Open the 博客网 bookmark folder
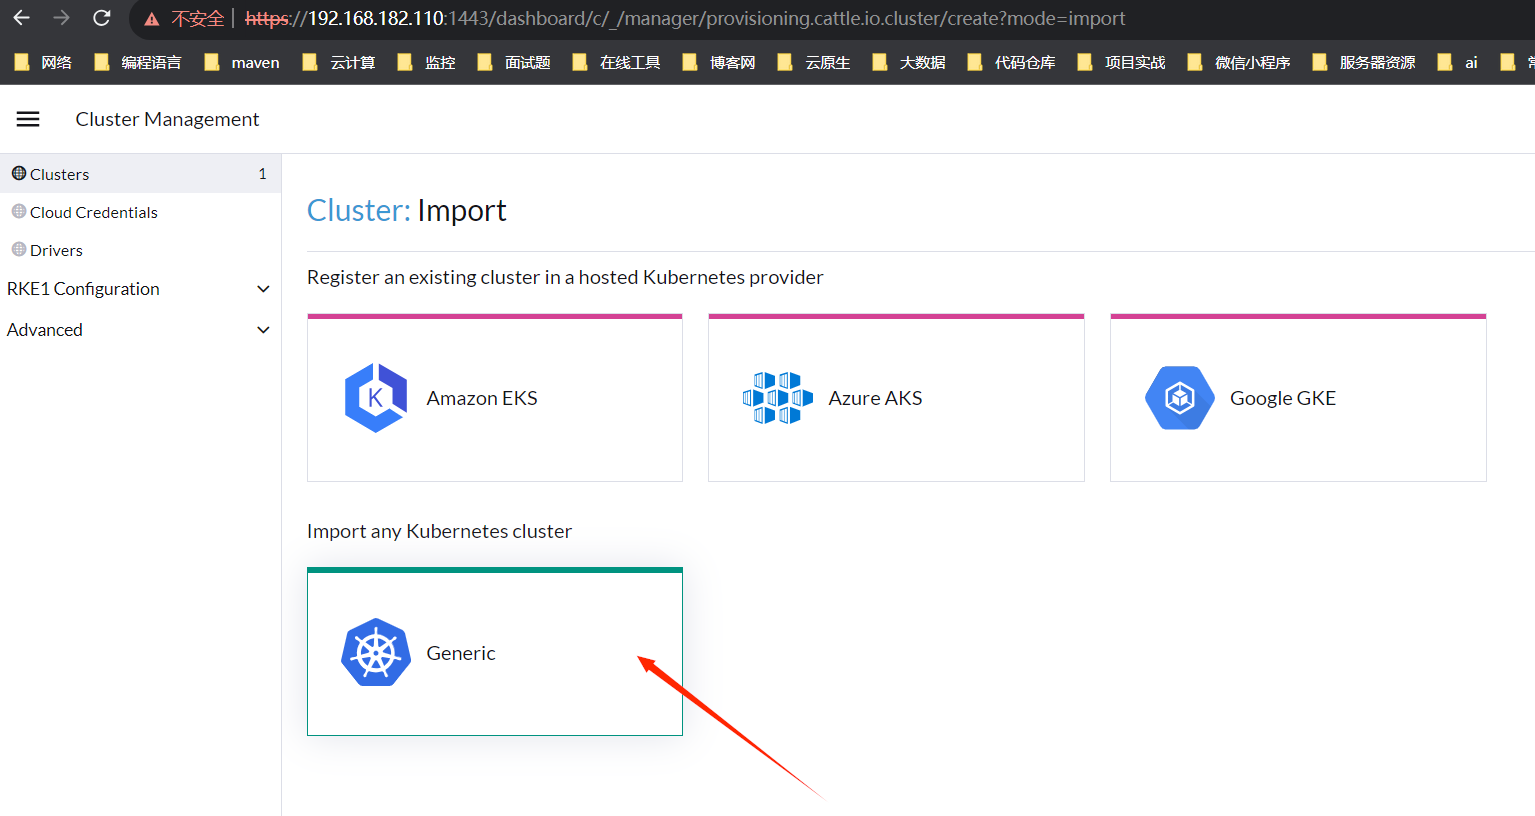Image resolution: width=1535 pixels, height=816 pixels. pyautogui.click(x=718, y=62)
